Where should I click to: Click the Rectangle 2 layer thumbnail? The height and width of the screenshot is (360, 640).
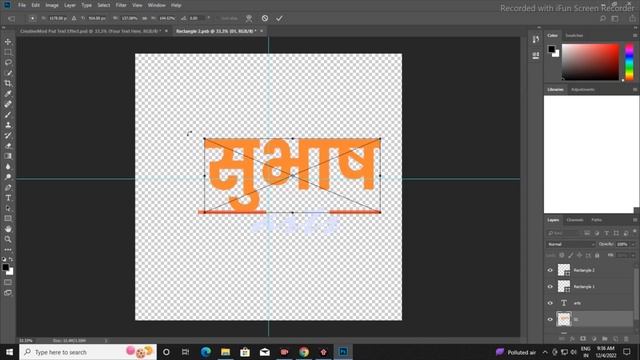[564, 270]
